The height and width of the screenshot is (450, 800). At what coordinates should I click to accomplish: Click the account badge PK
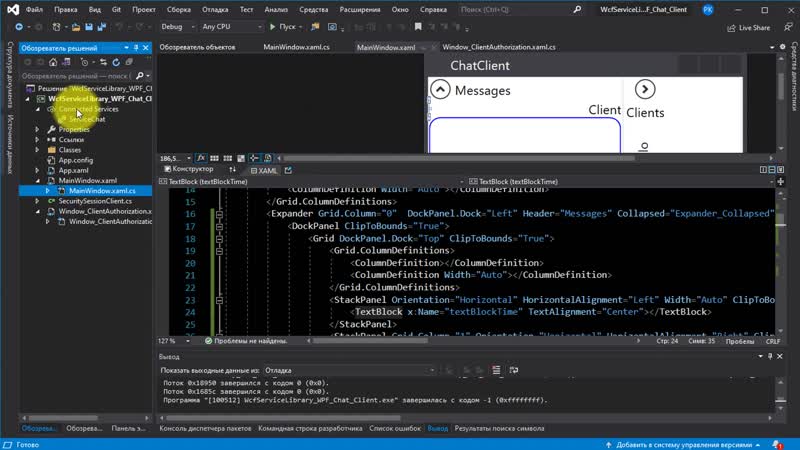(708, 10)
